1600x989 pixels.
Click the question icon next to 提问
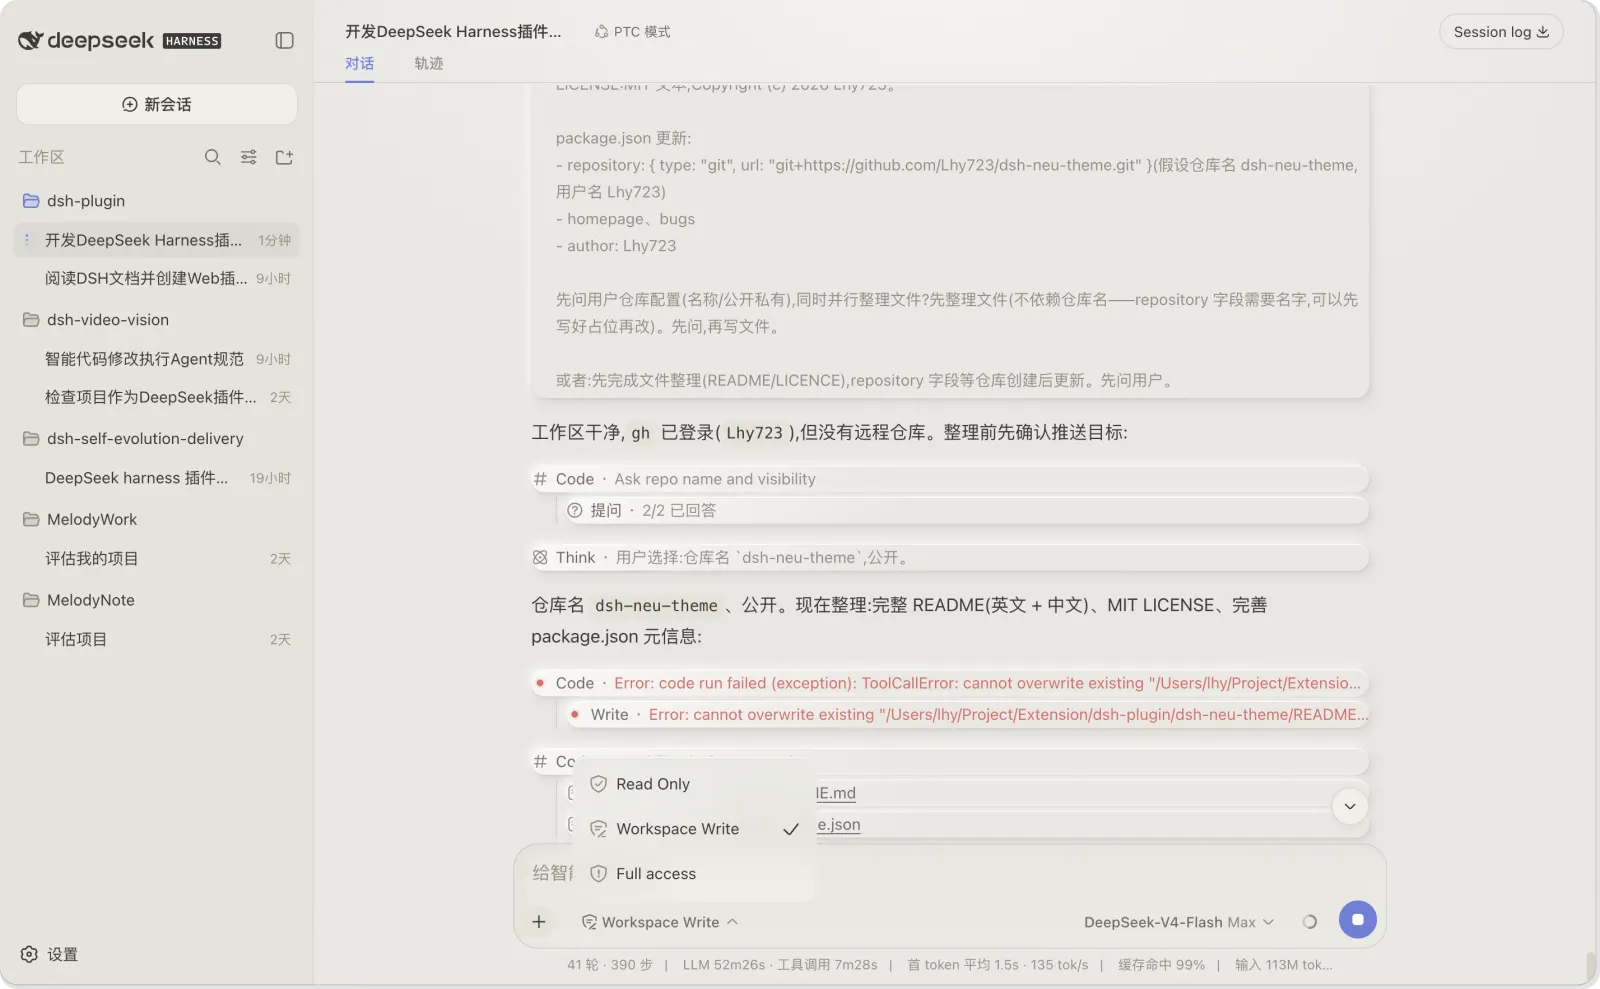coord(575,510)
